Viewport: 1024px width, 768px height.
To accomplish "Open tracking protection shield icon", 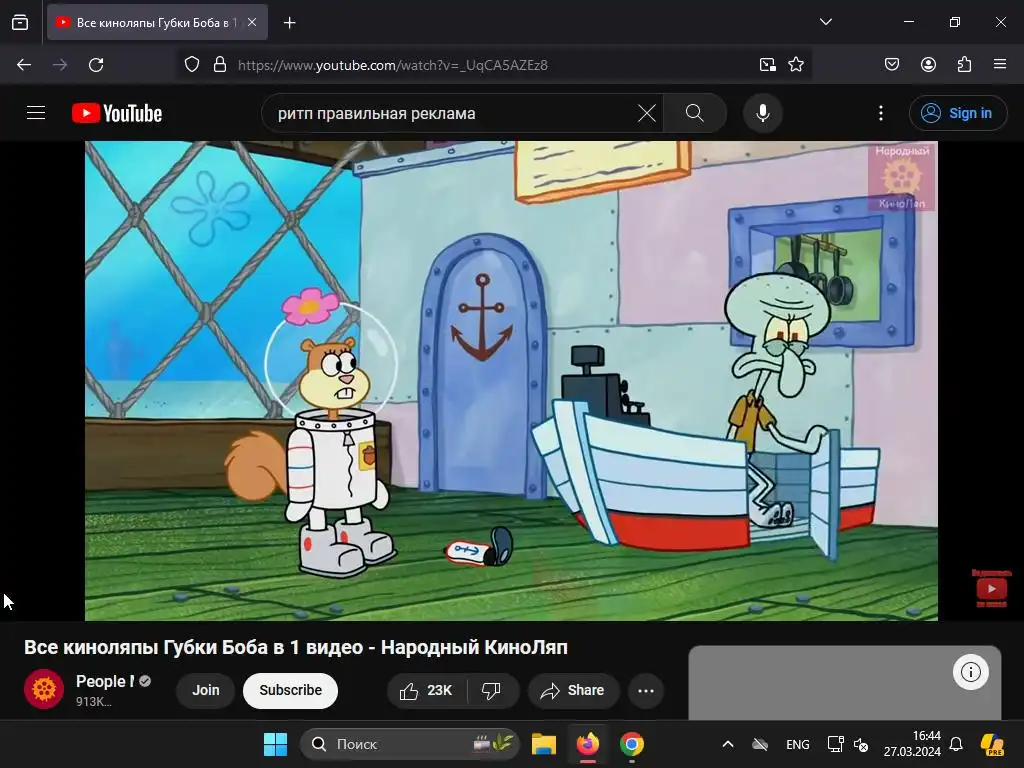I will click(192, 65).
